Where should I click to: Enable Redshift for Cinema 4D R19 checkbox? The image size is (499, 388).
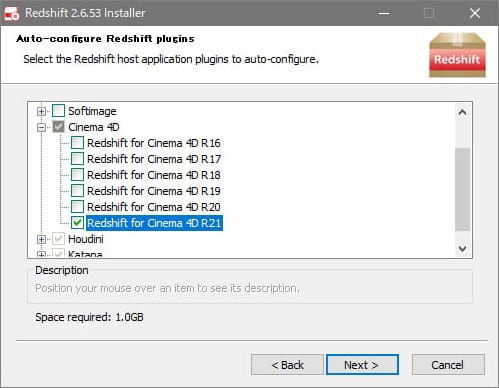77,191
